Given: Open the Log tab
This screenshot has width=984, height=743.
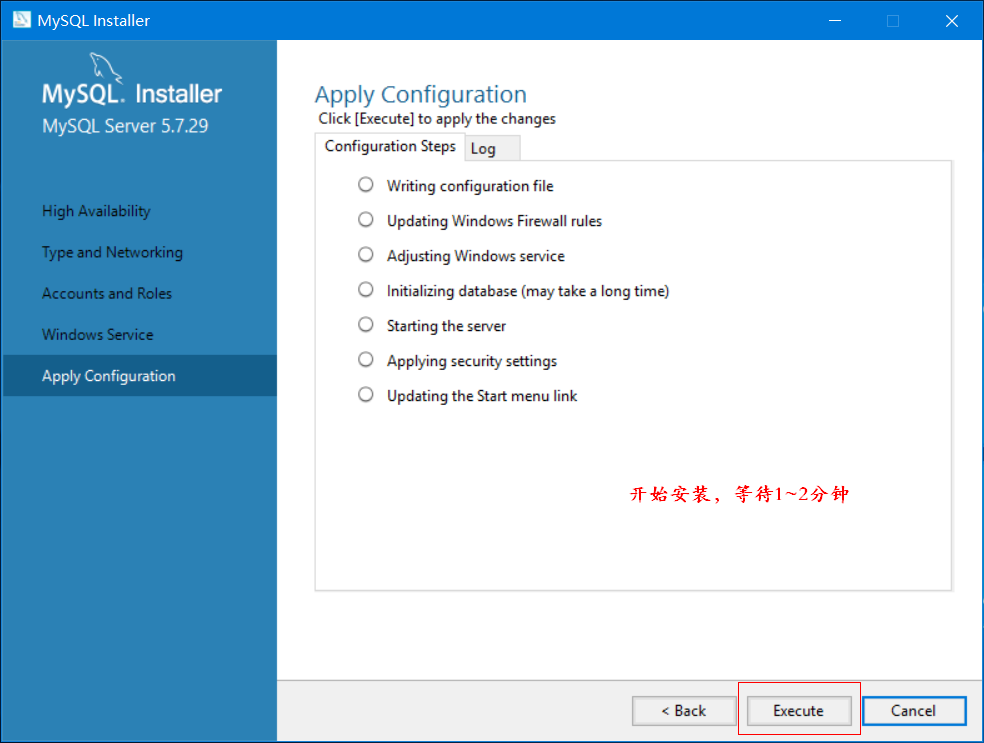Looking at the screenshot, I should pyautogui.click(x=492, y=149).
